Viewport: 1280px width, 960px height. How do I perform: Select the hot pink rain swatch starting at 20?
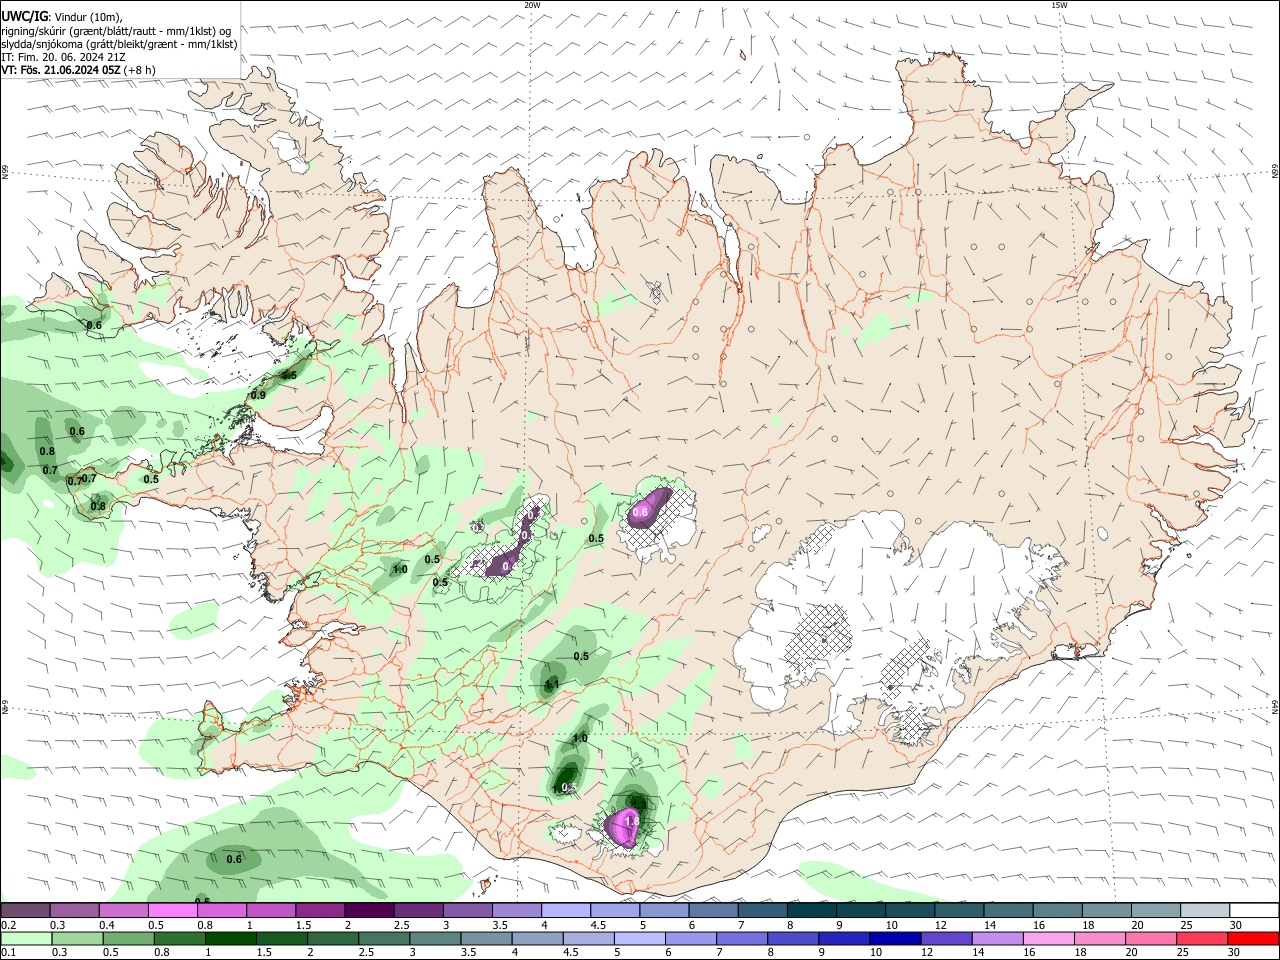[1151, 939]
